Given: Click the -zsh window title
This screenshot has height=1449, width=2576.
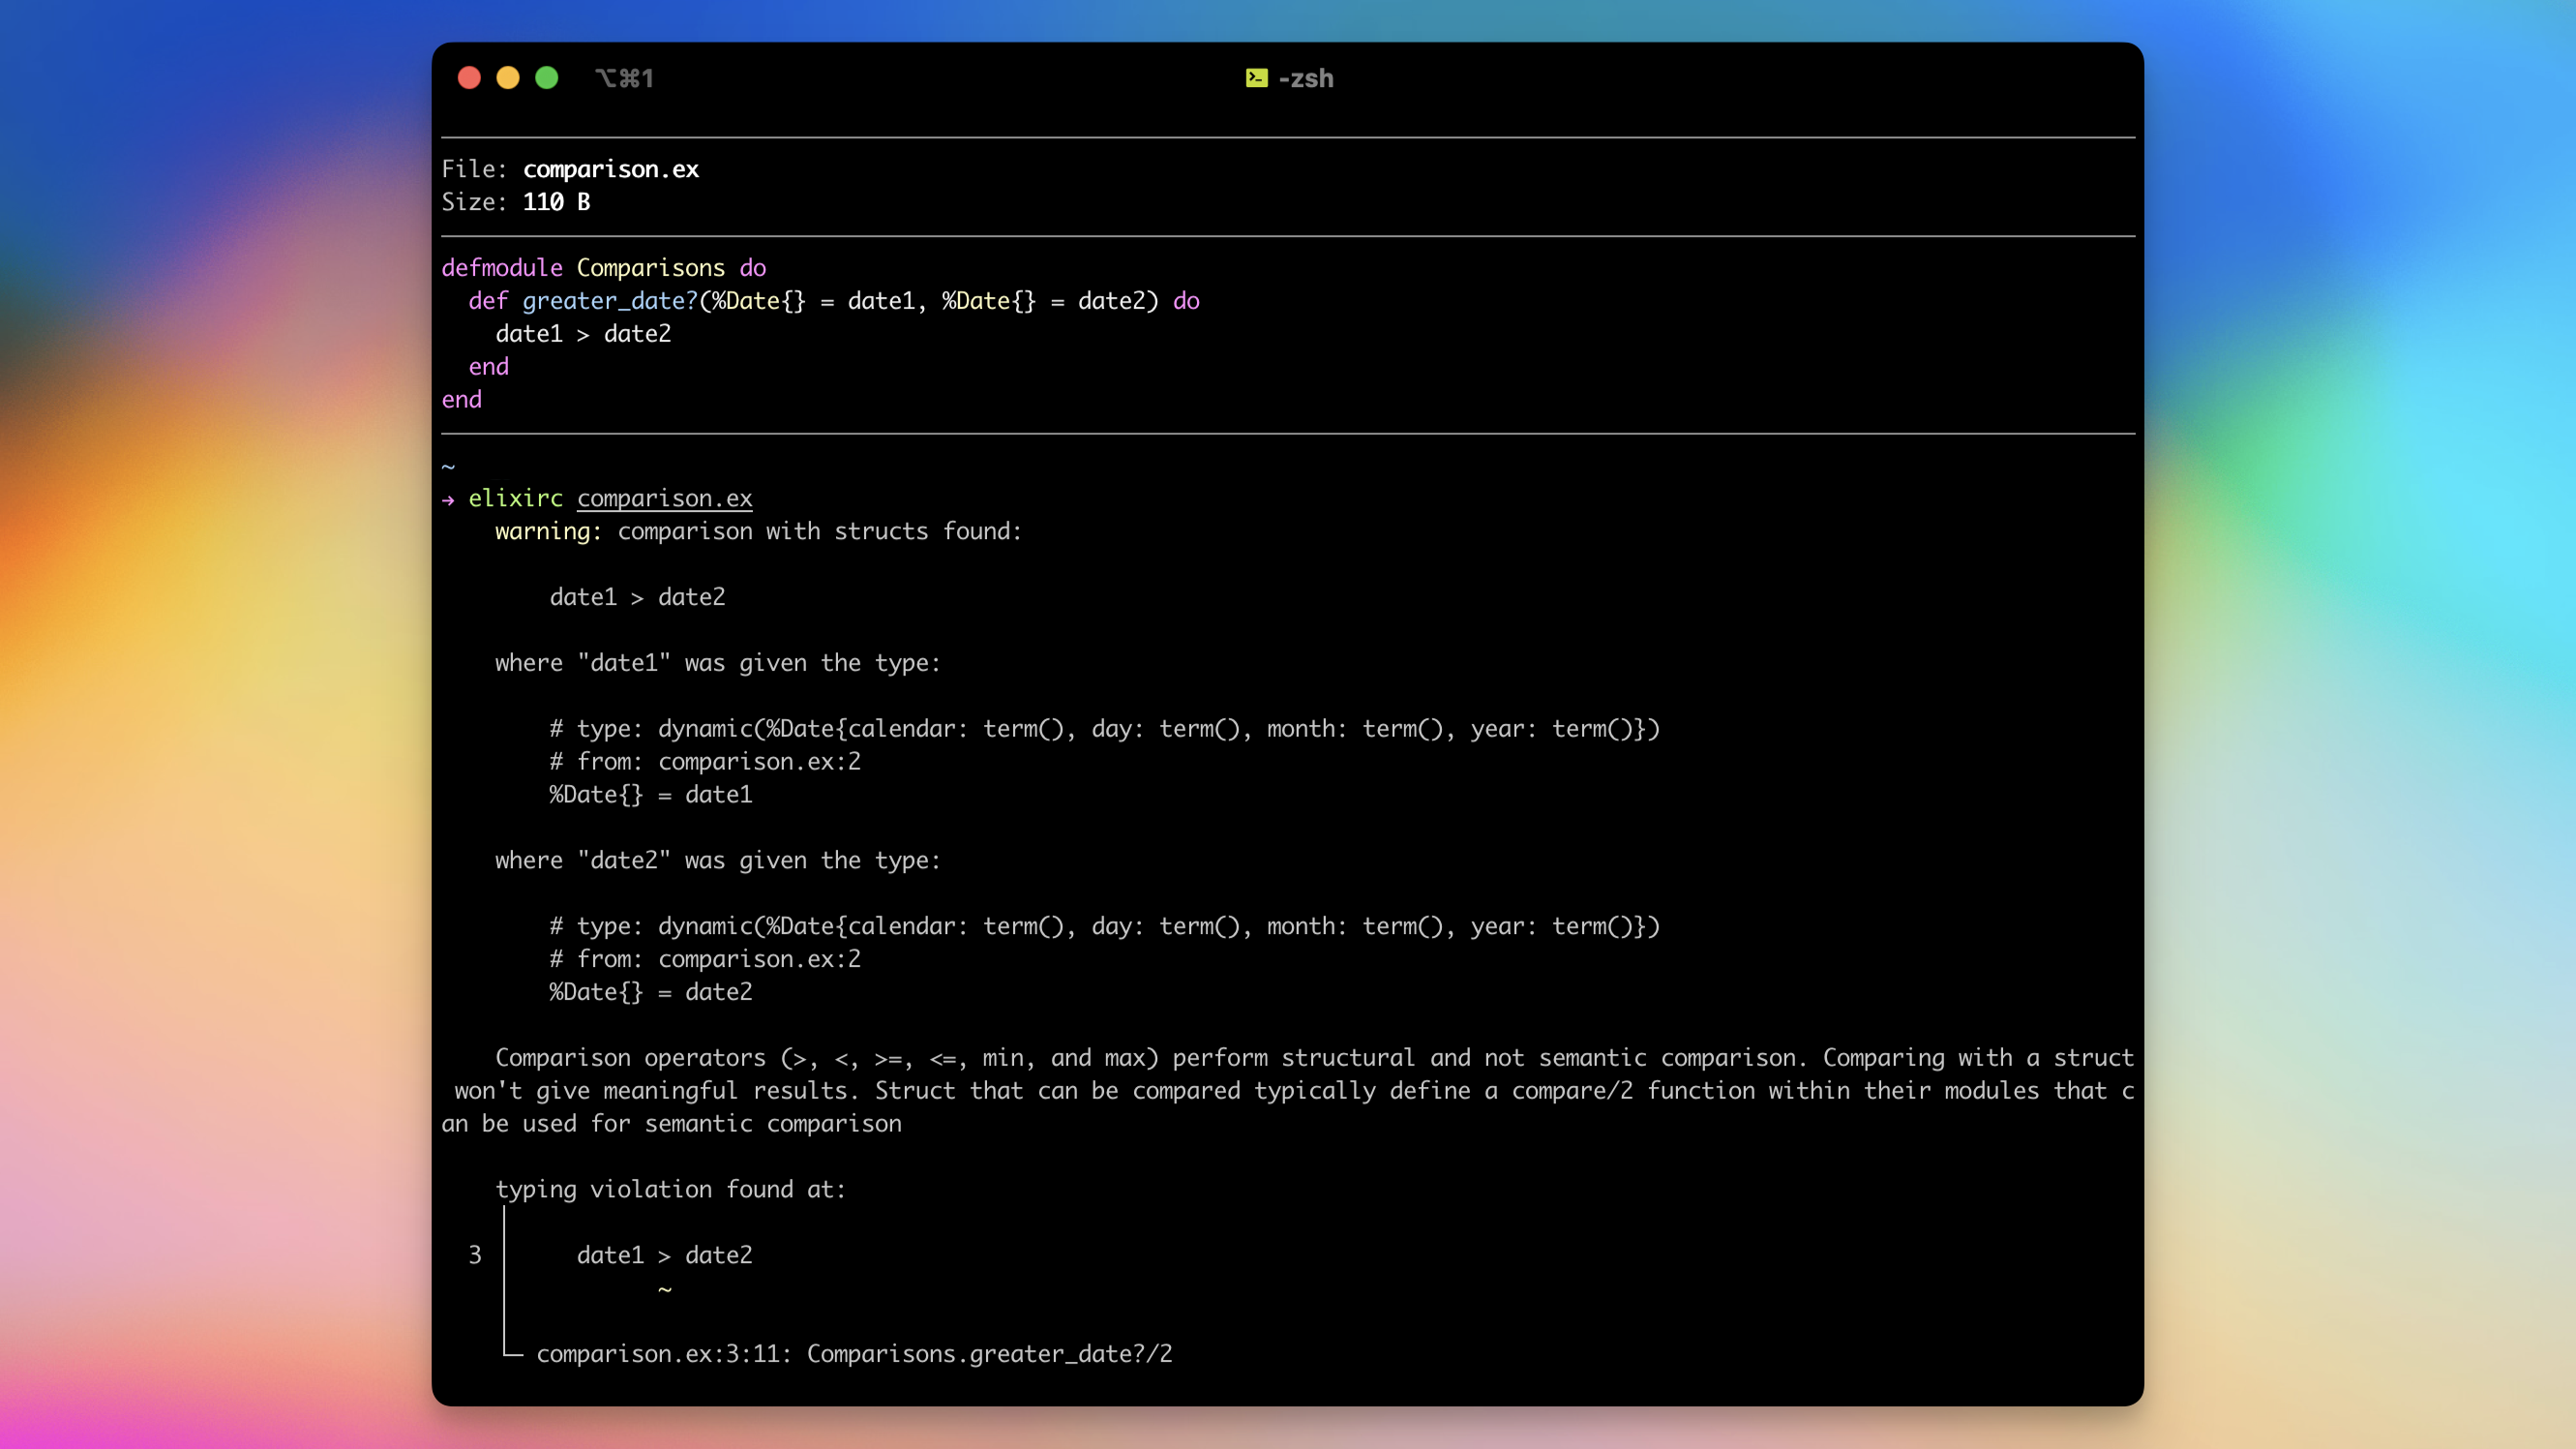Looking at the screenshot, I should point(1306,78).
